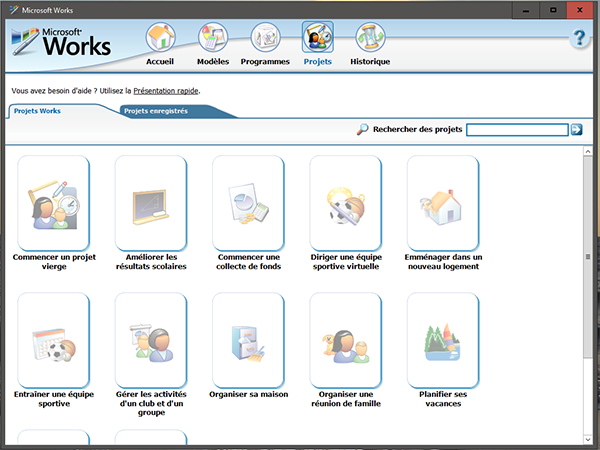Click the Projets label under icon

318,62
